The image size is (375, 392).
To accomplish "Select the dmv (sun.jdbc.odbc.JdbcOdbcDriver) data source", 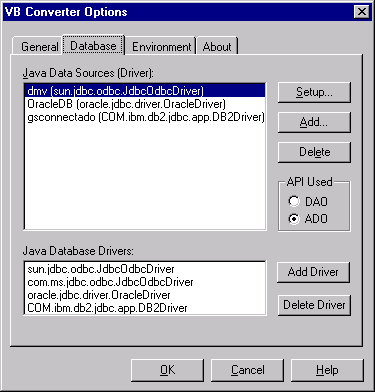I will [145, 91].
